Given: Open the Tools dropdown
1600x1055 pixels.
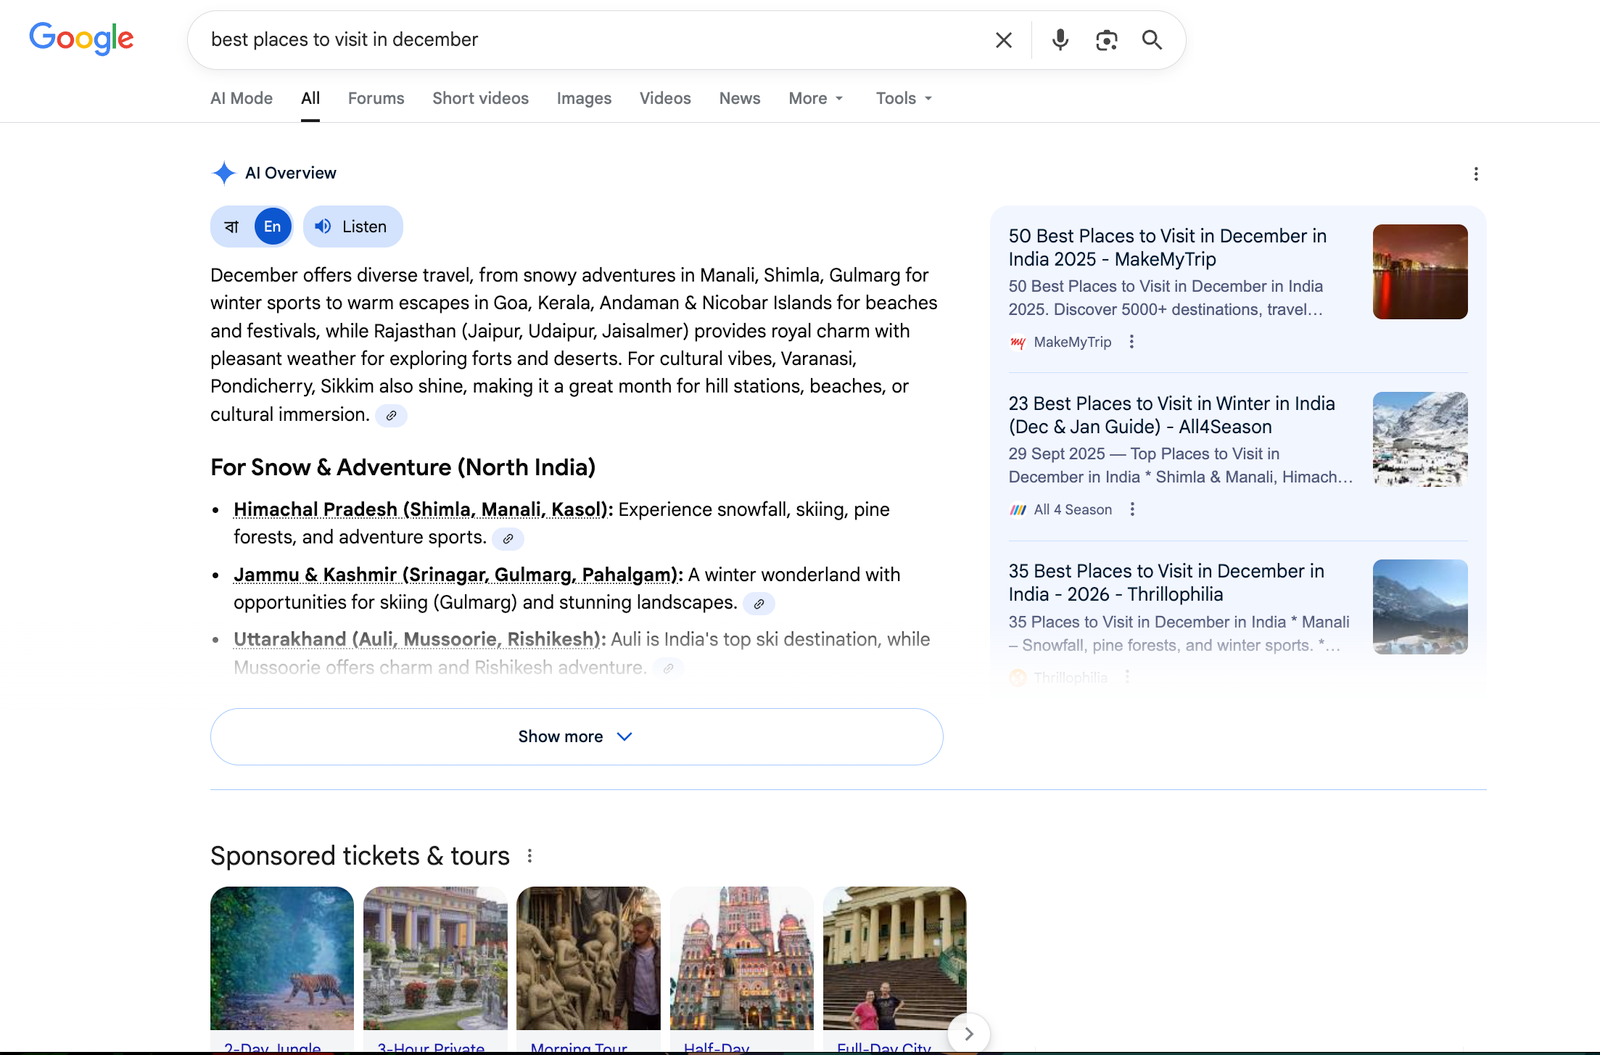Looking at the screenshot, I should 902,98.
